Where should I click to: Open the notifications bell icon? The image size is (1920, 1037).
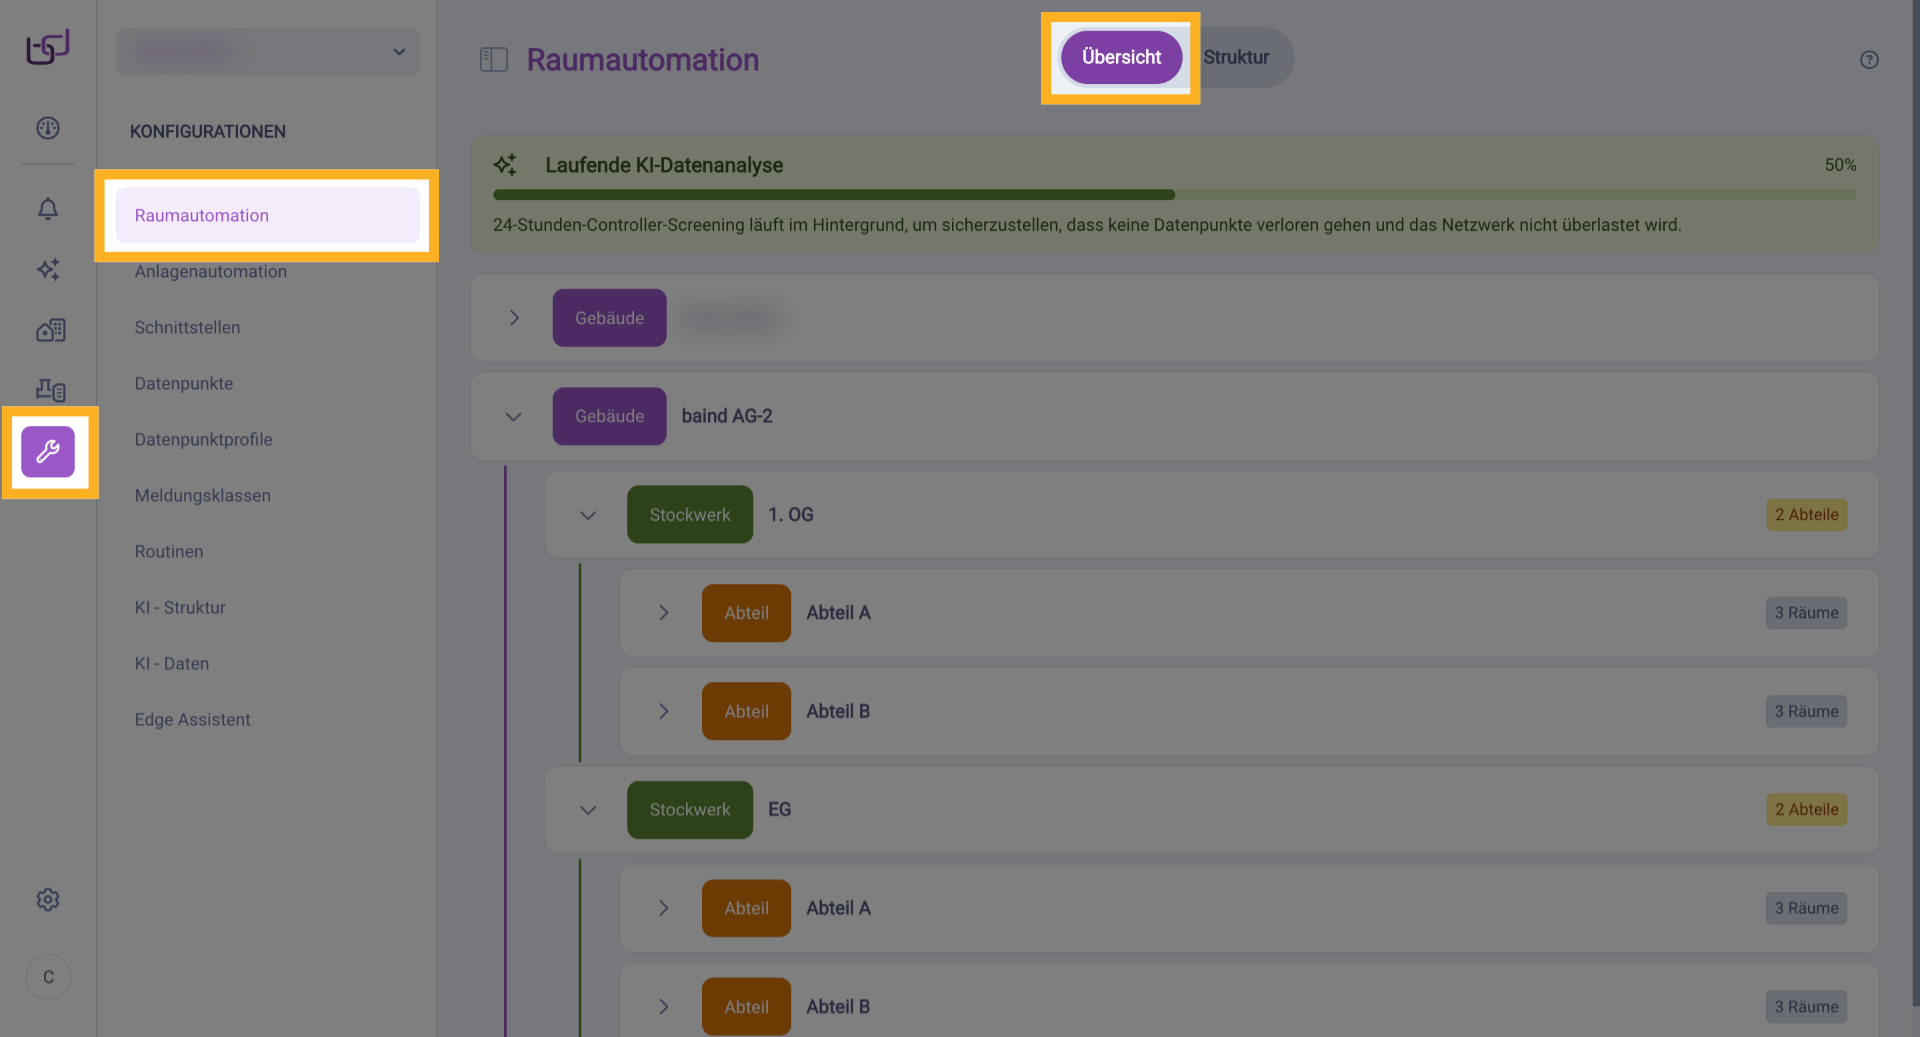(48, 209)
